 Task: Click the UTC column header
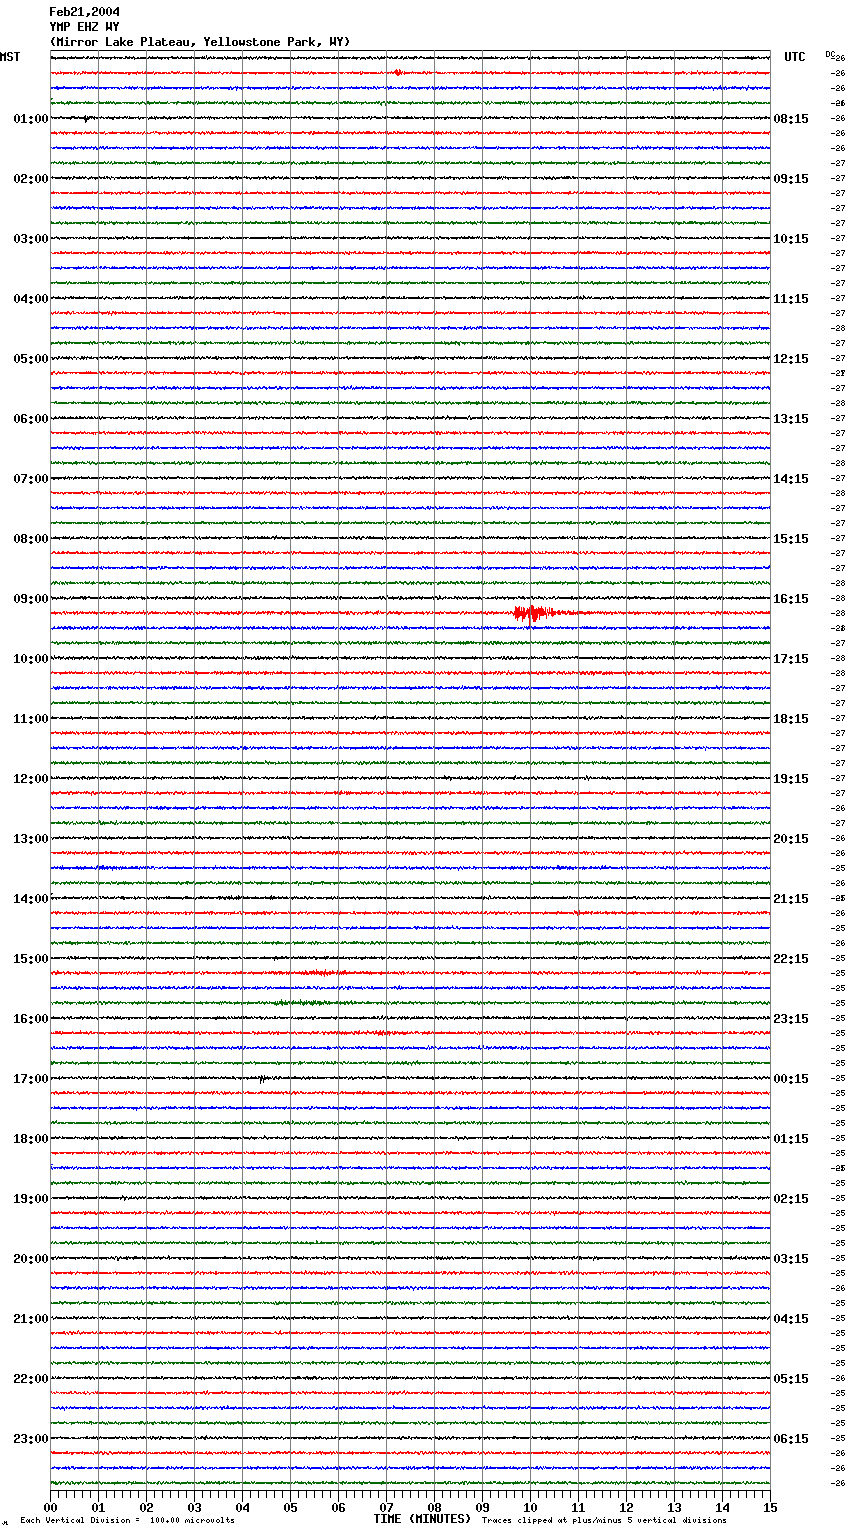[x=795, y=57]
